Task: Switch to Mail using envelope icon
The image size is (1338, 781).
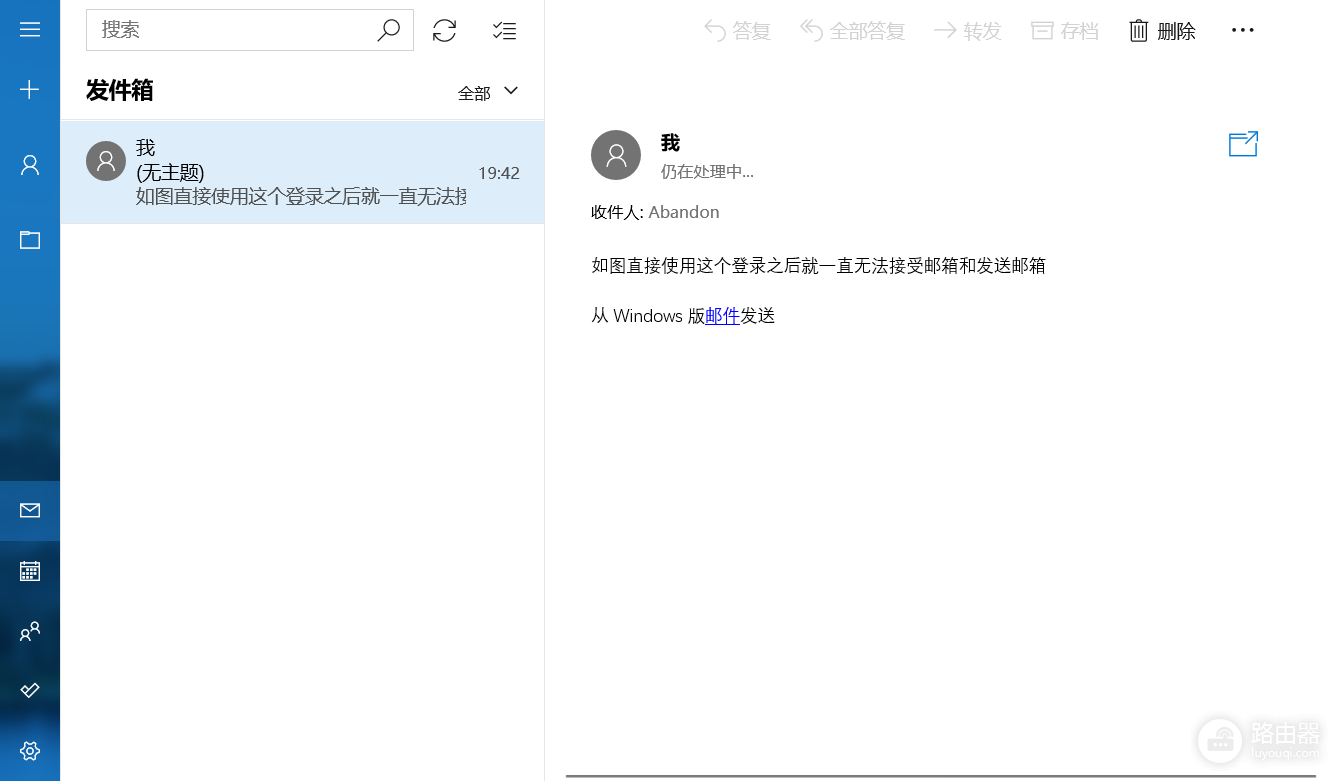Action: (30, 511)
